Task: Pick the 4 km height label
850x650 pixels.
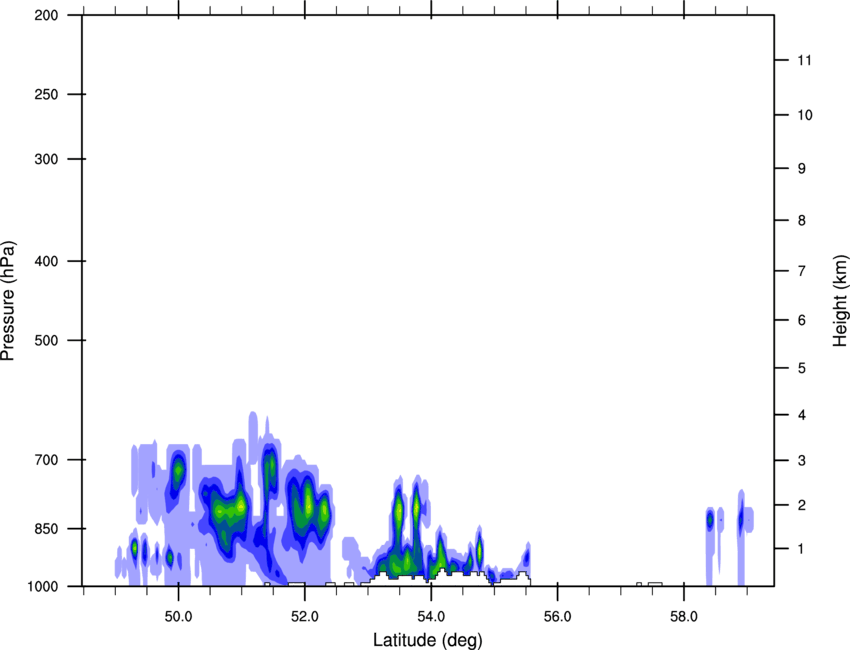Action: [x=802, y=415]
